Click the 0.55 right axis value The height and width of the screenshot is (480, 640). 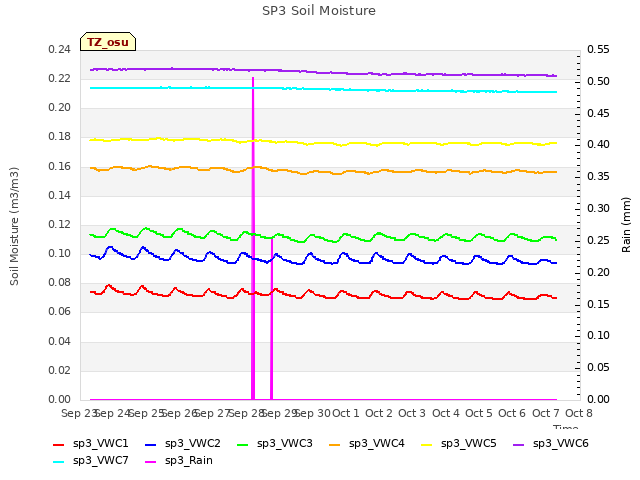tap(598, 50)
